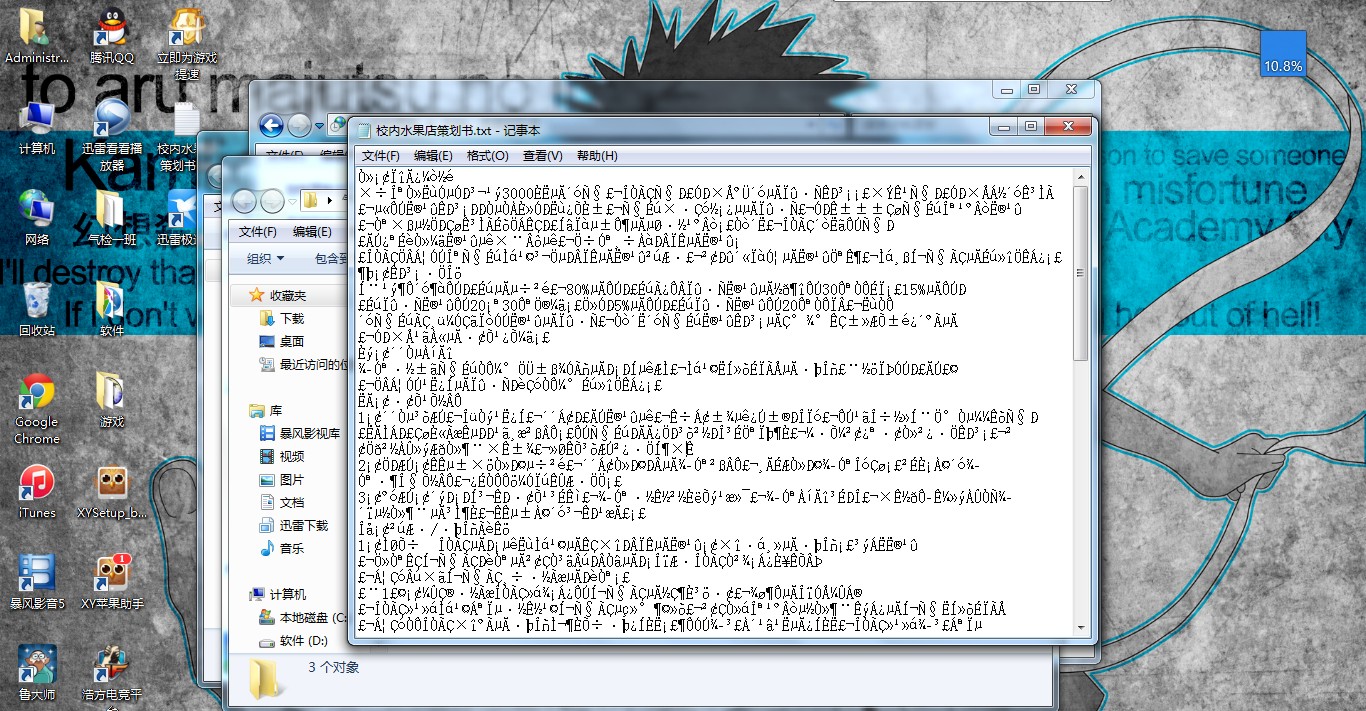The height and width of the screenshot is (711, 1366).
Task: Click the breadcrumb arrow beside the folder icon
Action: pos(329,201)
